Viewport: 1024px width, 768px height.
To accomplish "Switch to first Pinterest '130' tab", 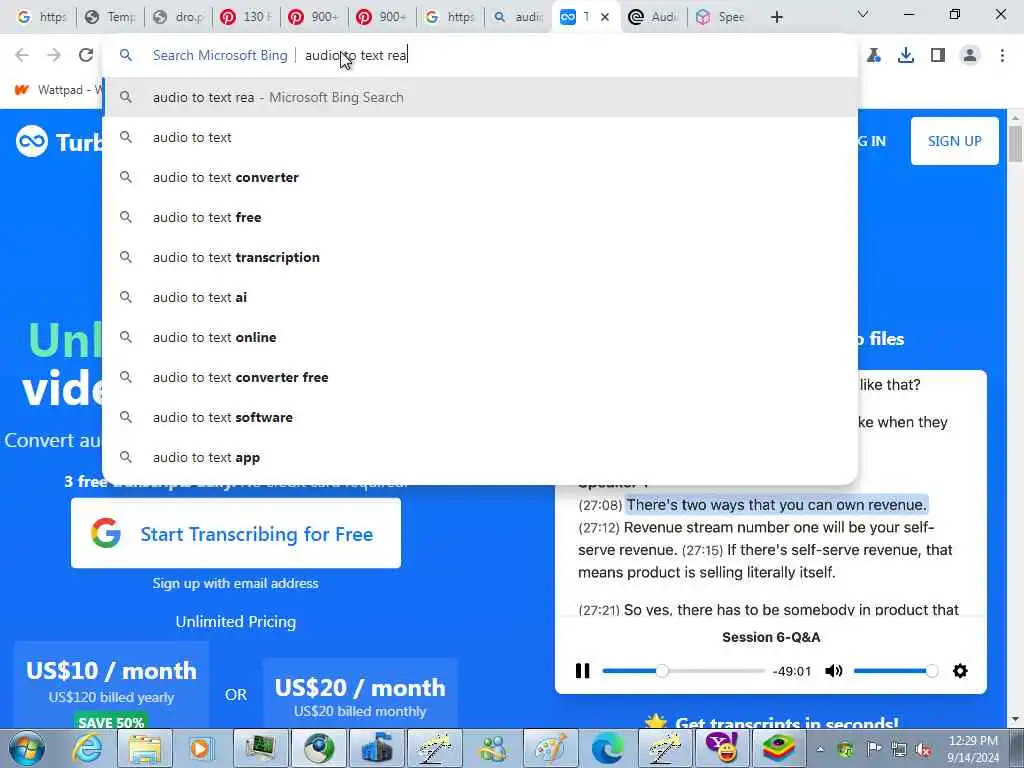I will tap(246, 17).
